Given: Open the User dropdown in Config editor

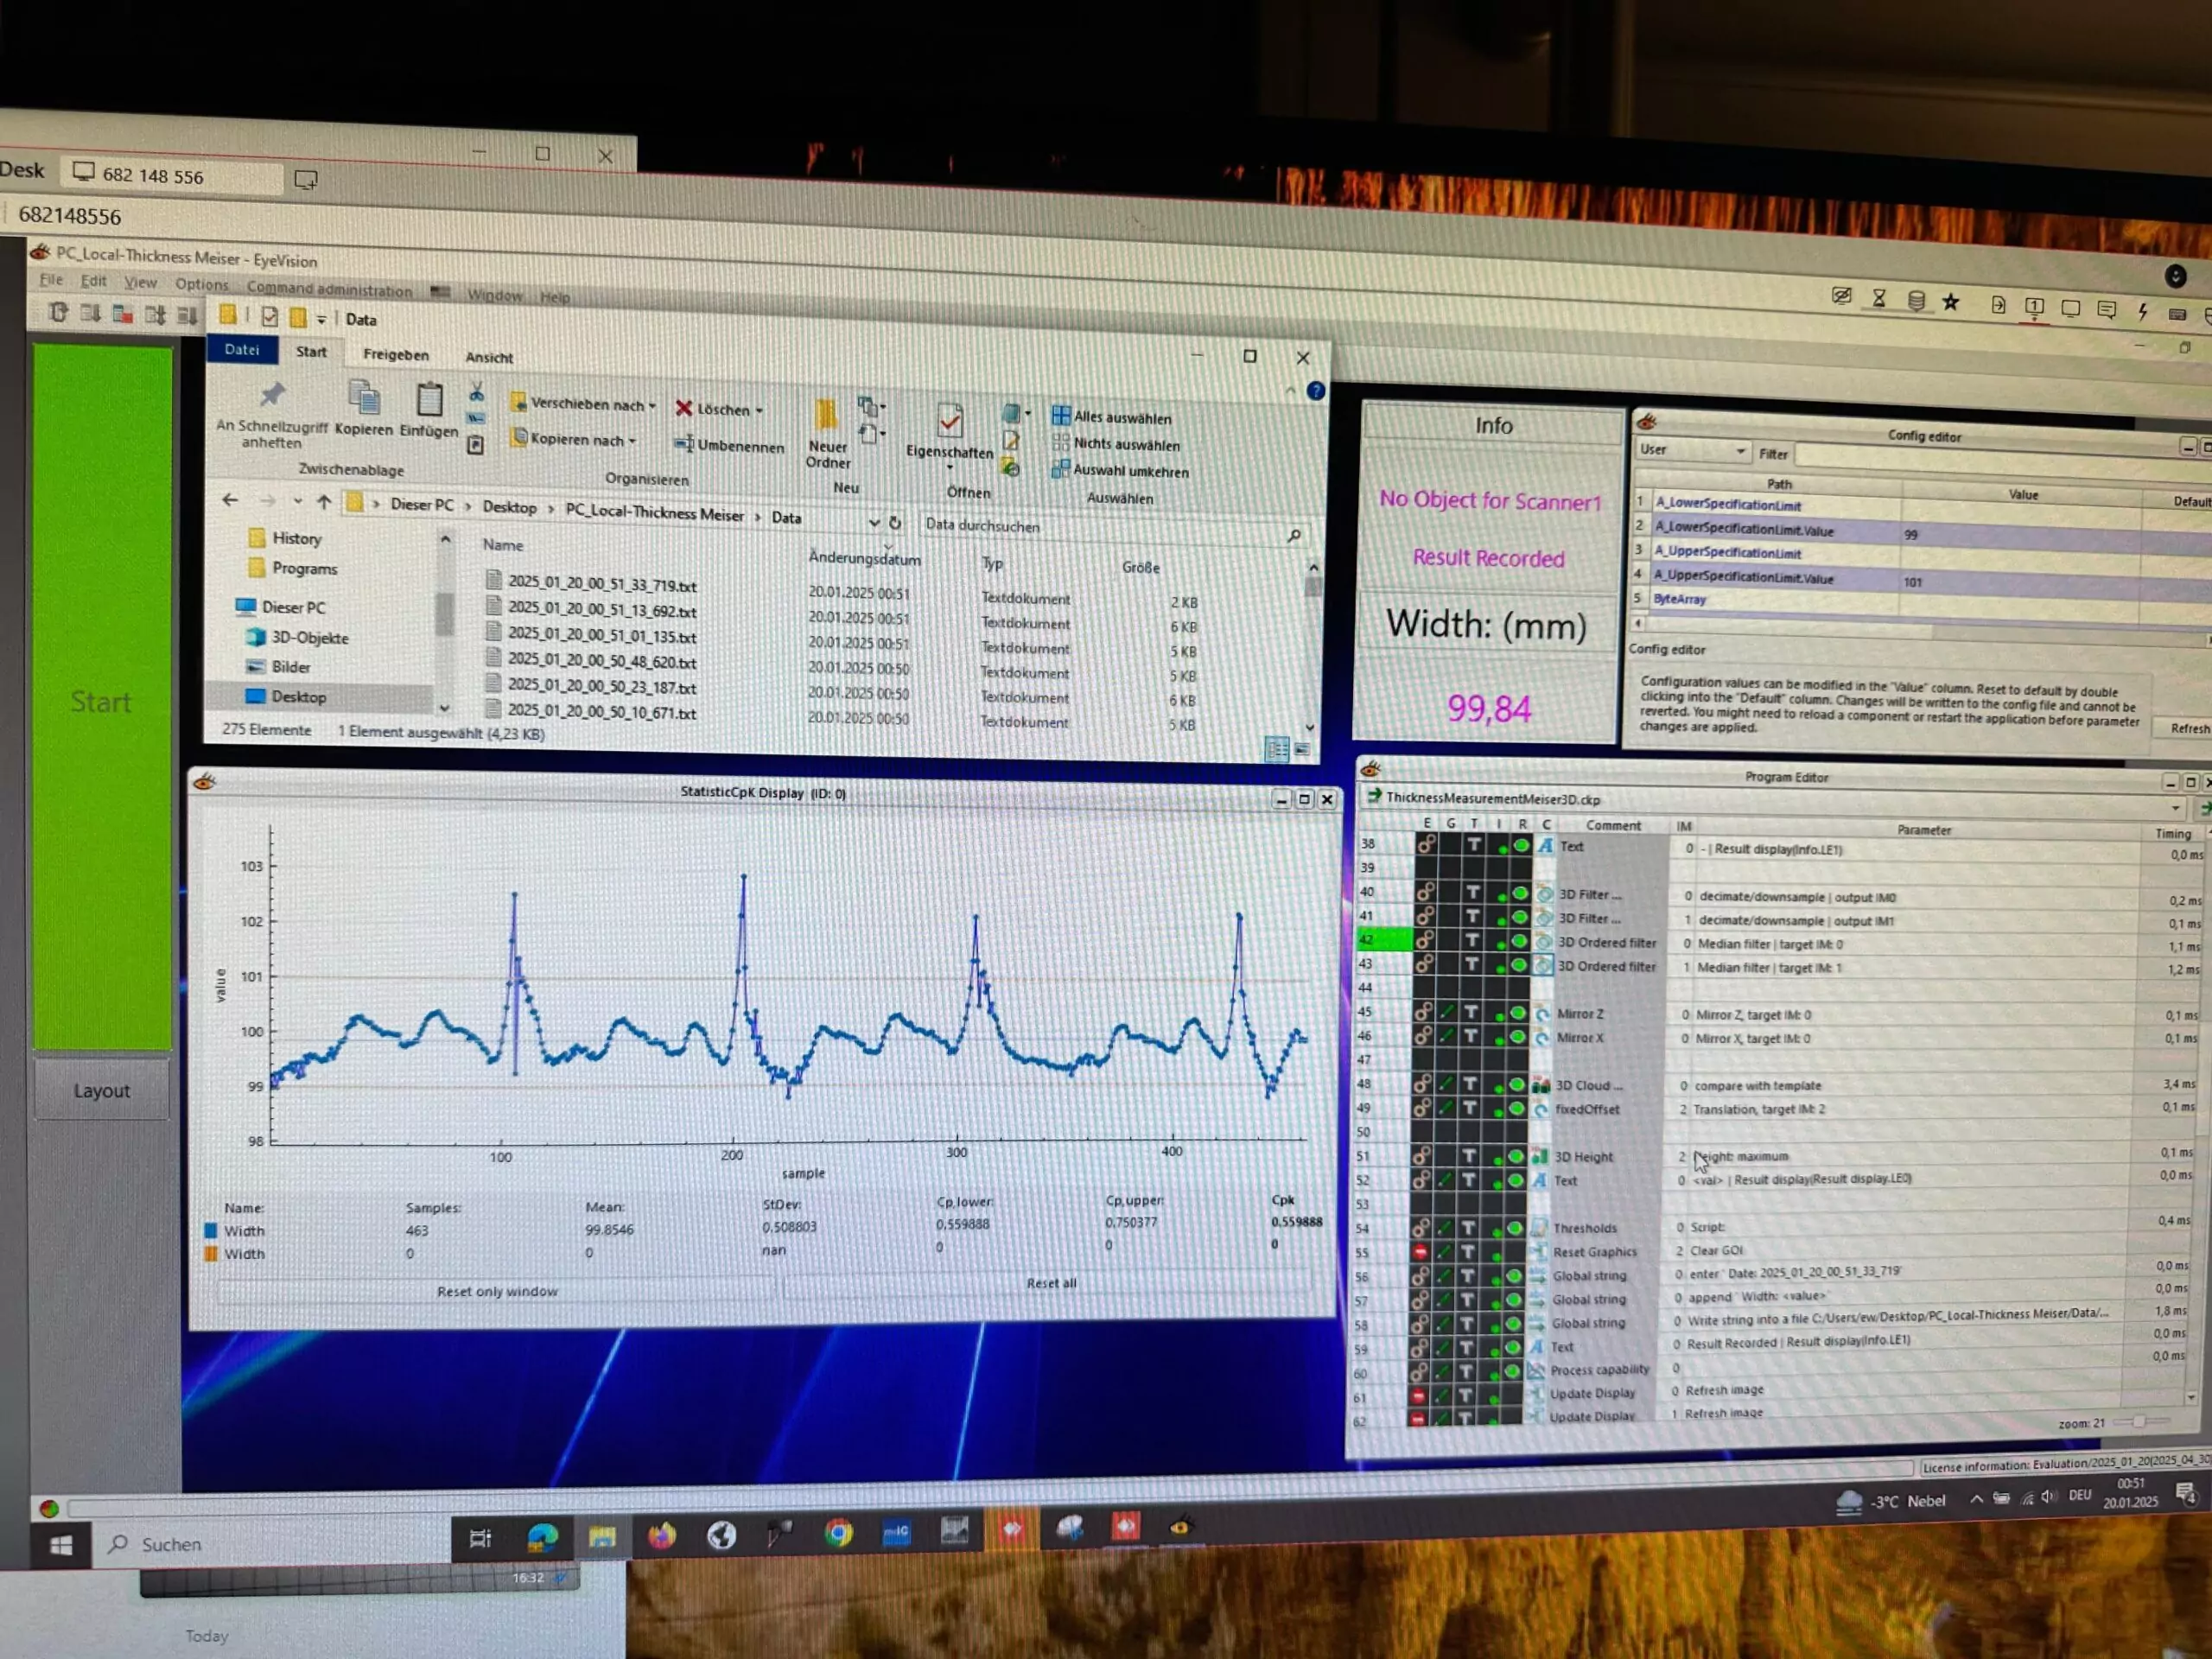Looking at the screenshot, I should tap(1693, 451).
